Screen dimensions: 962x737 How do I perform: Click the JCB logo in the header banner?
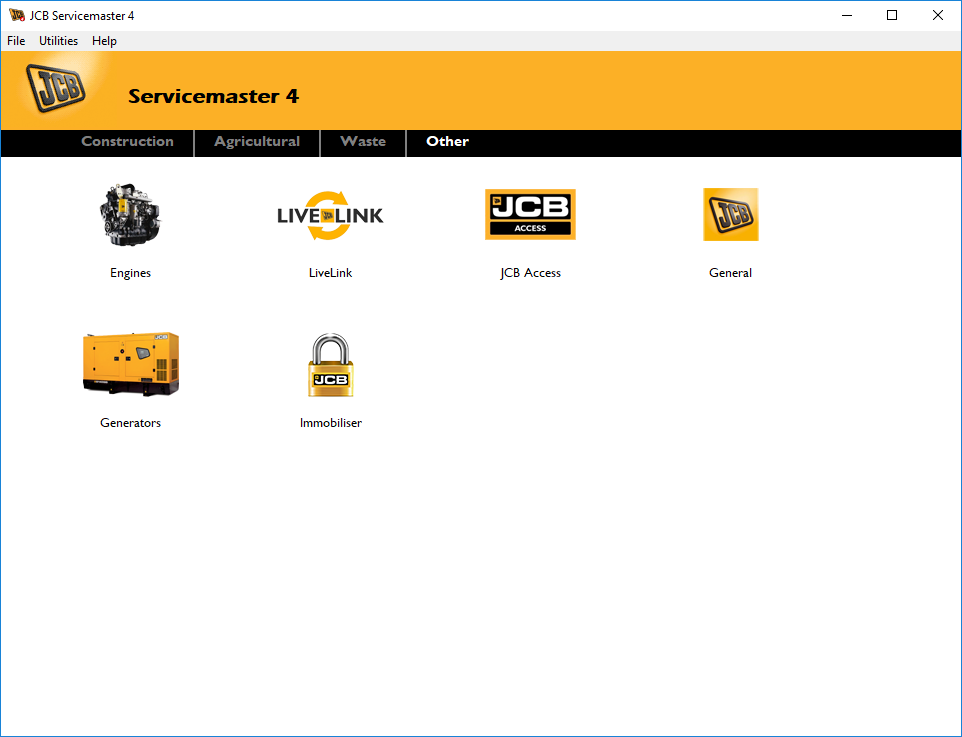pos(56,89)
